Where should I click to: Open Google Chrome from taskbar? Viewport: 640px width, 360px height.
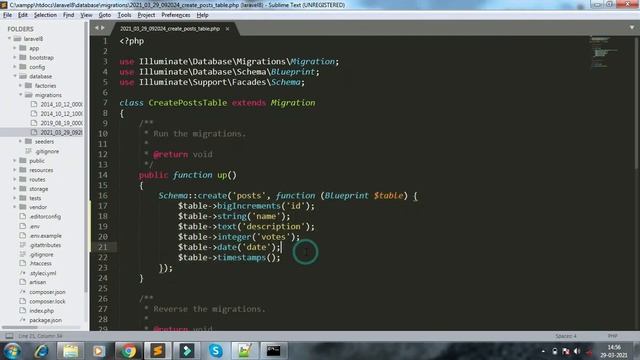tap(129, 351)
